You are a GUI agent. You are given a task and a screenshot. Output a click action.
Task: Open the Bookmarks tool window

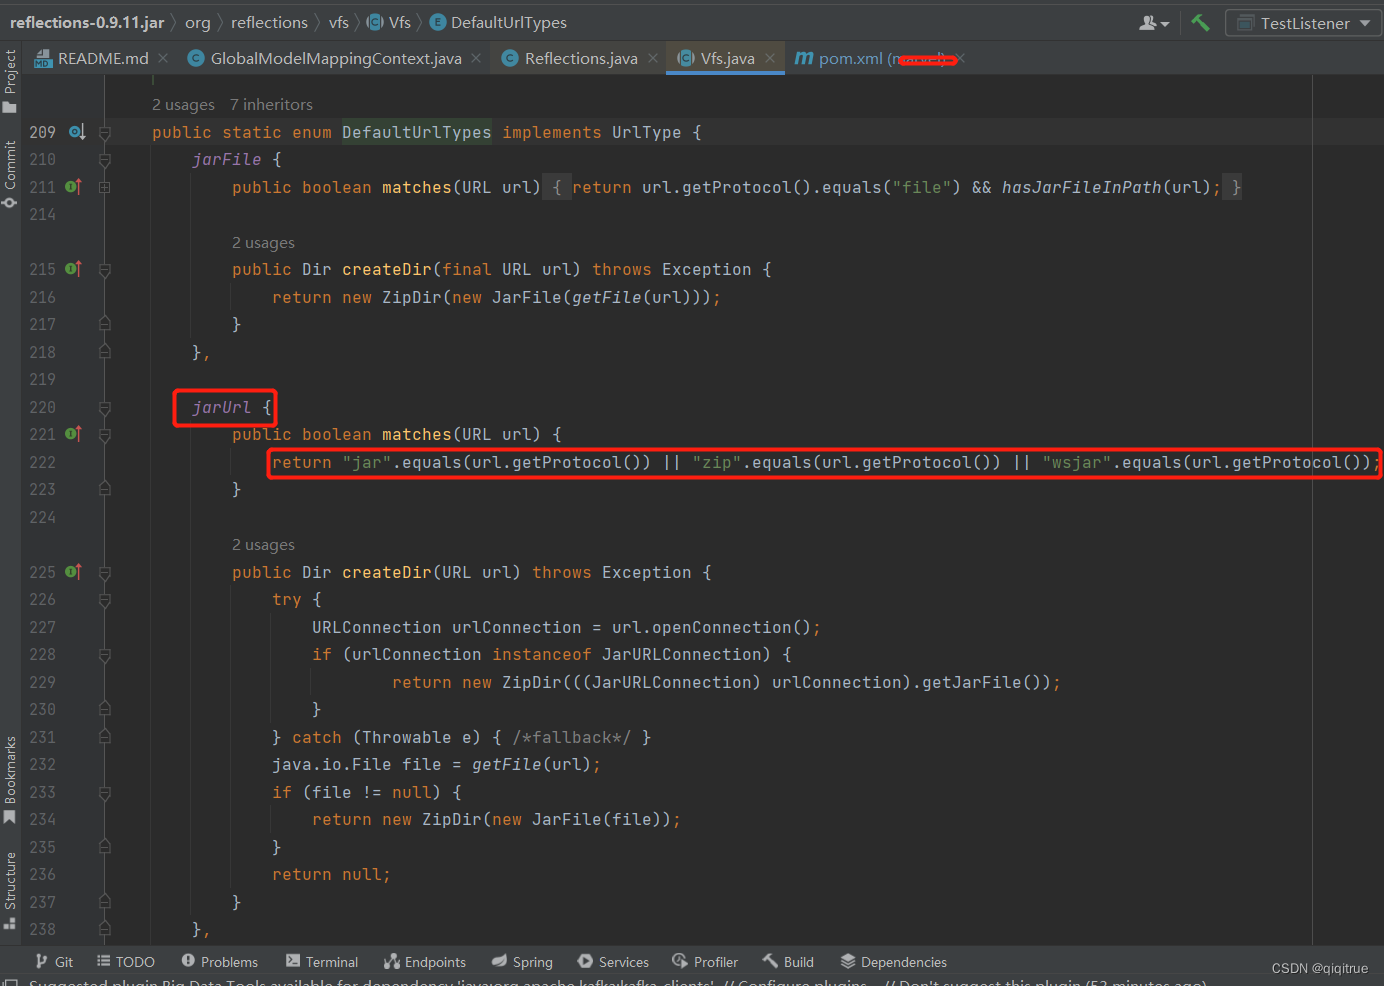10,780
